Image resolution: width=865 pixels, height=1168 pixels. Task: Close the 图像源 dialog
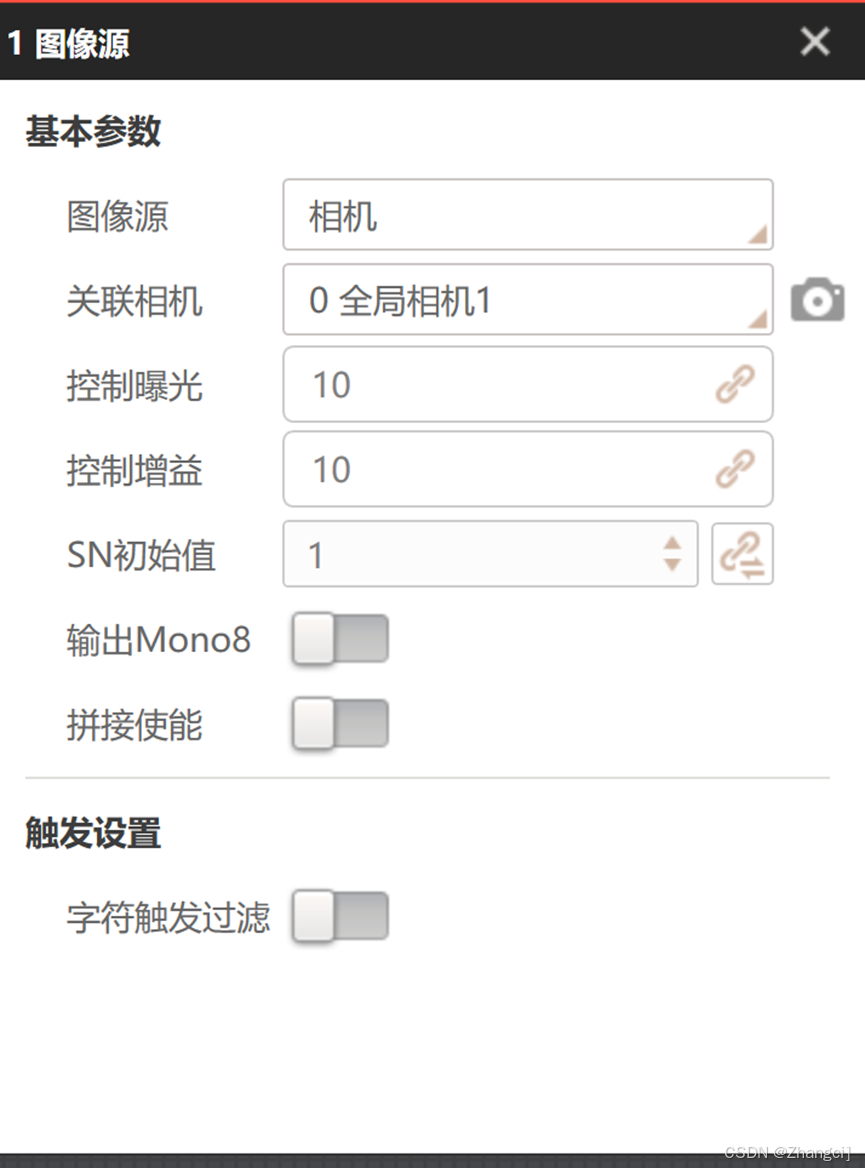click(815, 42)
